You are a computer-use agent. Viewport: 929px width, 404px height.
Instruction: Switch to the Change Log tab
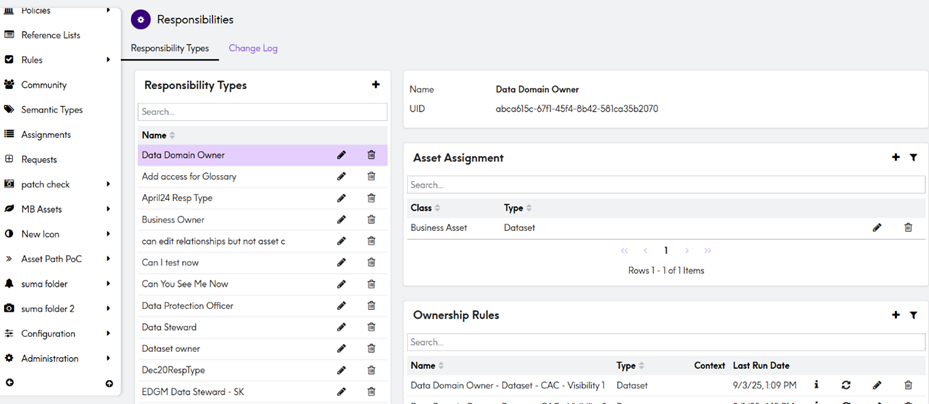pyautogui.click(x=253, y=48)
